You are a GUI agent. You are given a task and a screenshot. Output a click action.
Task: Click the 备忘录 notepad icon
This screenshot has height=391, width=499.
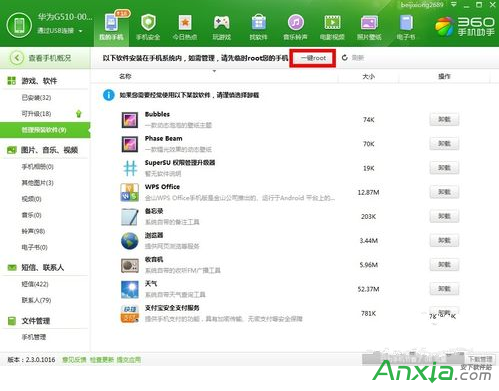(130, 217)
